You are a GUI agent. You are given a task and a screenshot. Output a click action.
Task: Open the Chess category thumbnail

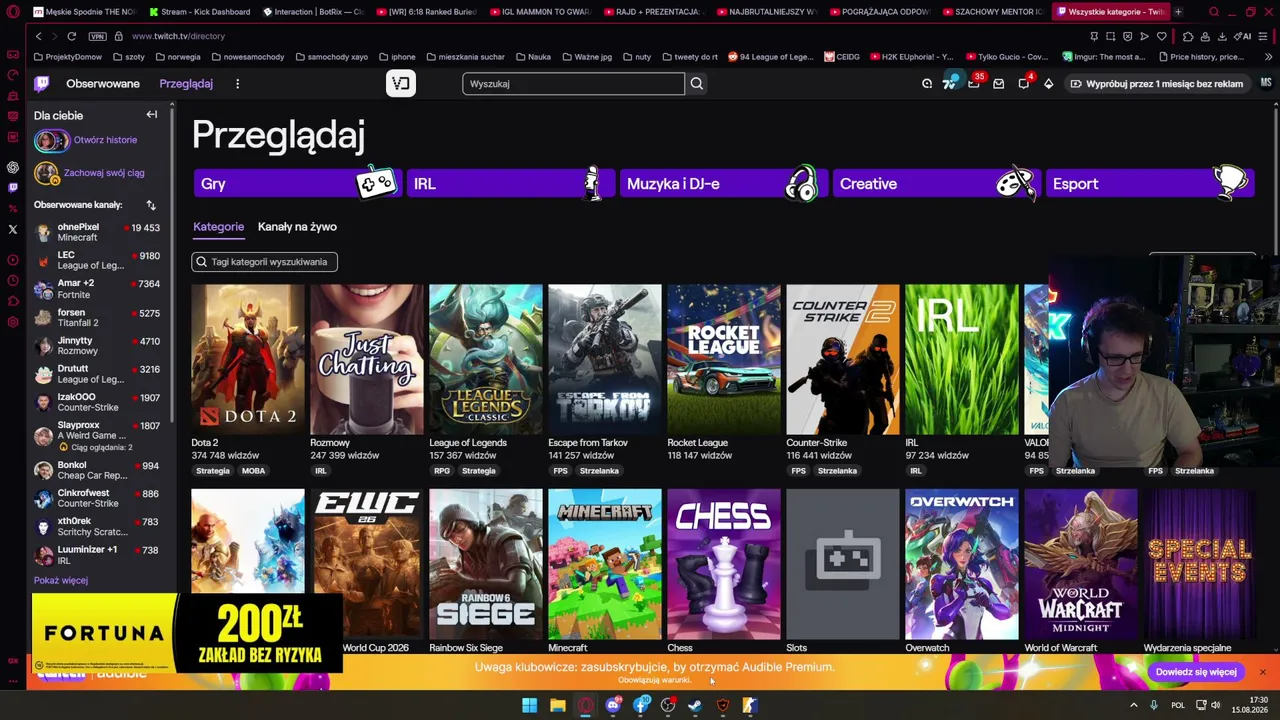[x=724, y=564]
